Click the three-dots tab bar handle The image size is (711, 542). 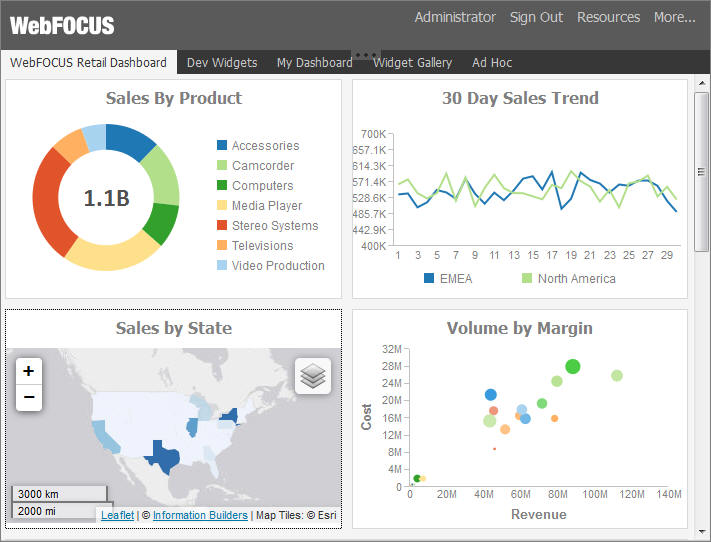[x=365, y=55]
